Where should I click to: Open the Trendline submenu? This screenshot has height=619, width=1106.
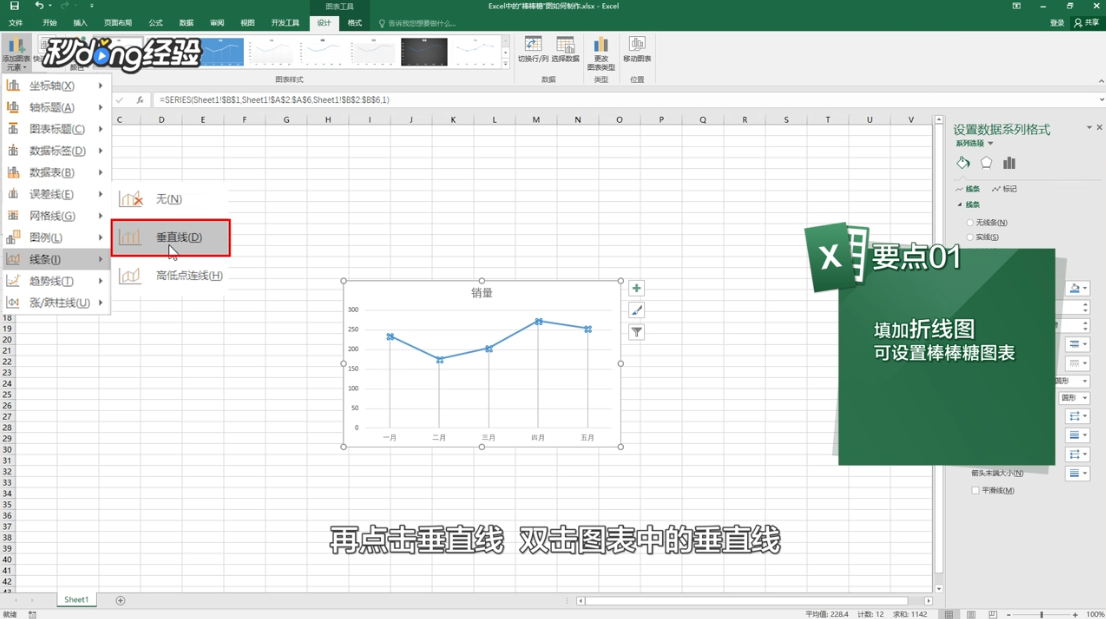[56, 281]
